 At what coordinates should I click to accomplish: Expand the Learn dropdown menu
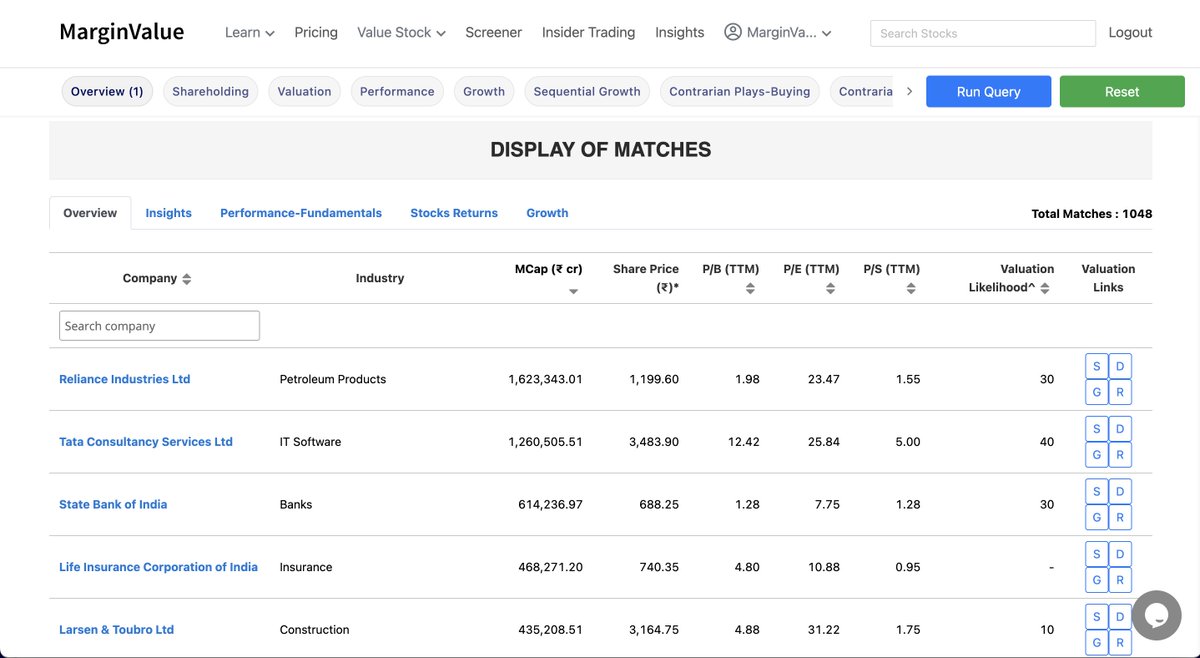pos(249,32)
